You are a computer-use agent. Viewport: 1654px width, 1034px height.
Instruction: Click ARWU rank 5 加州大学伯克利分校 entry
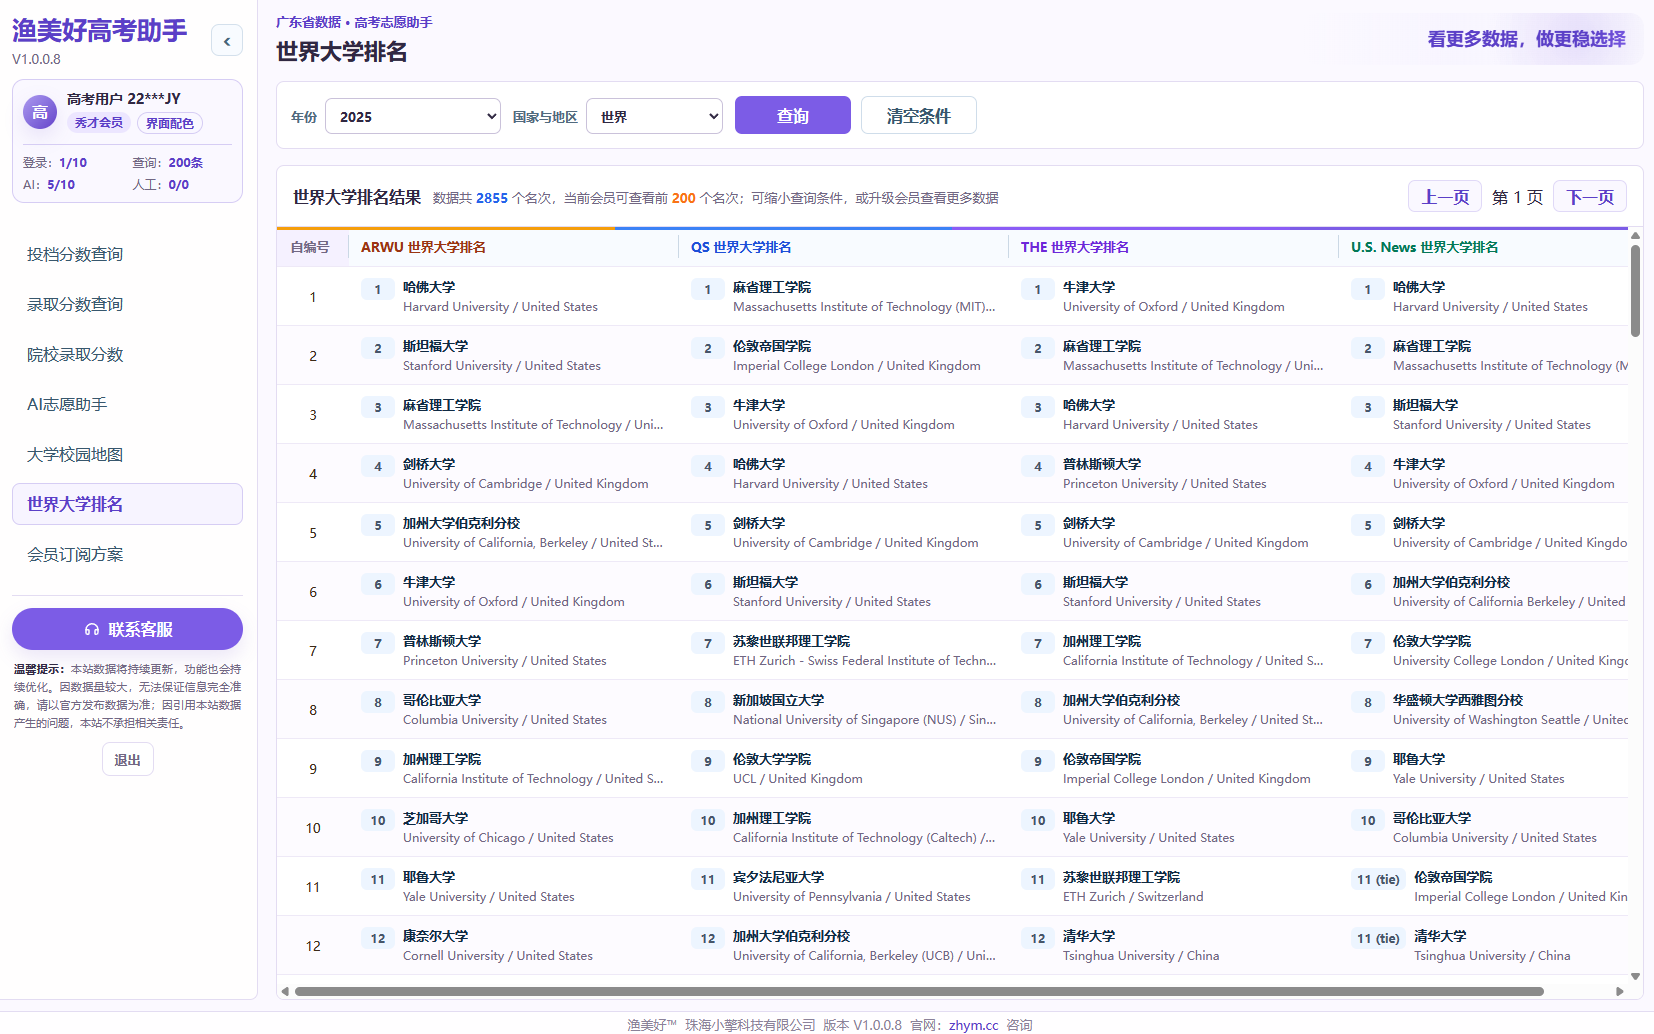point(512,532)
